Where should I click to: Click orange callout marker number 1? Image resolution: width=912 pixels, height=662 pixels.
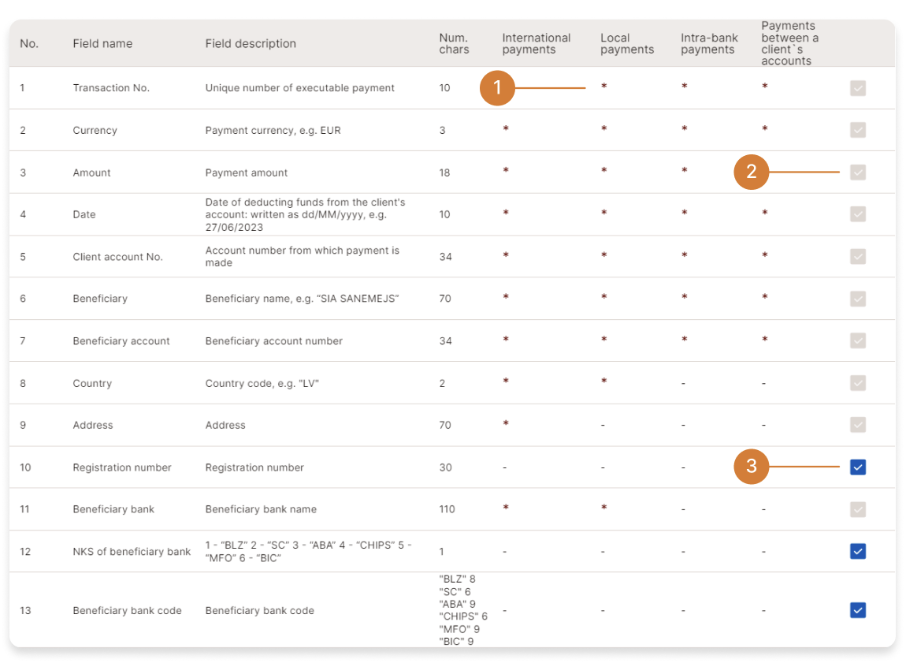(x=497, y=88)
